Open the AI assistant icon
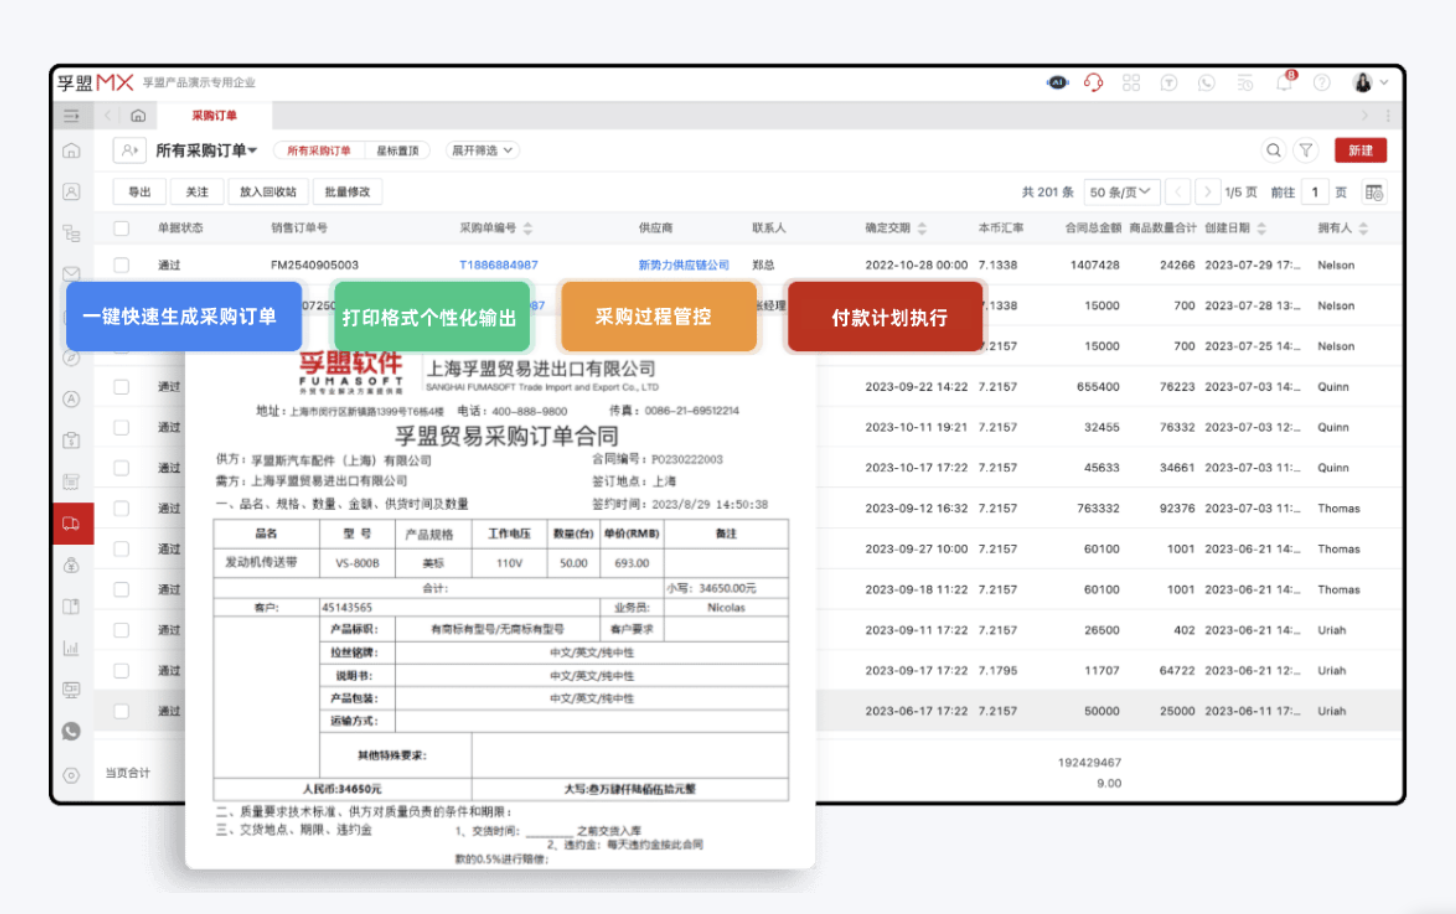1456x914 pixels. [1057, 82]
